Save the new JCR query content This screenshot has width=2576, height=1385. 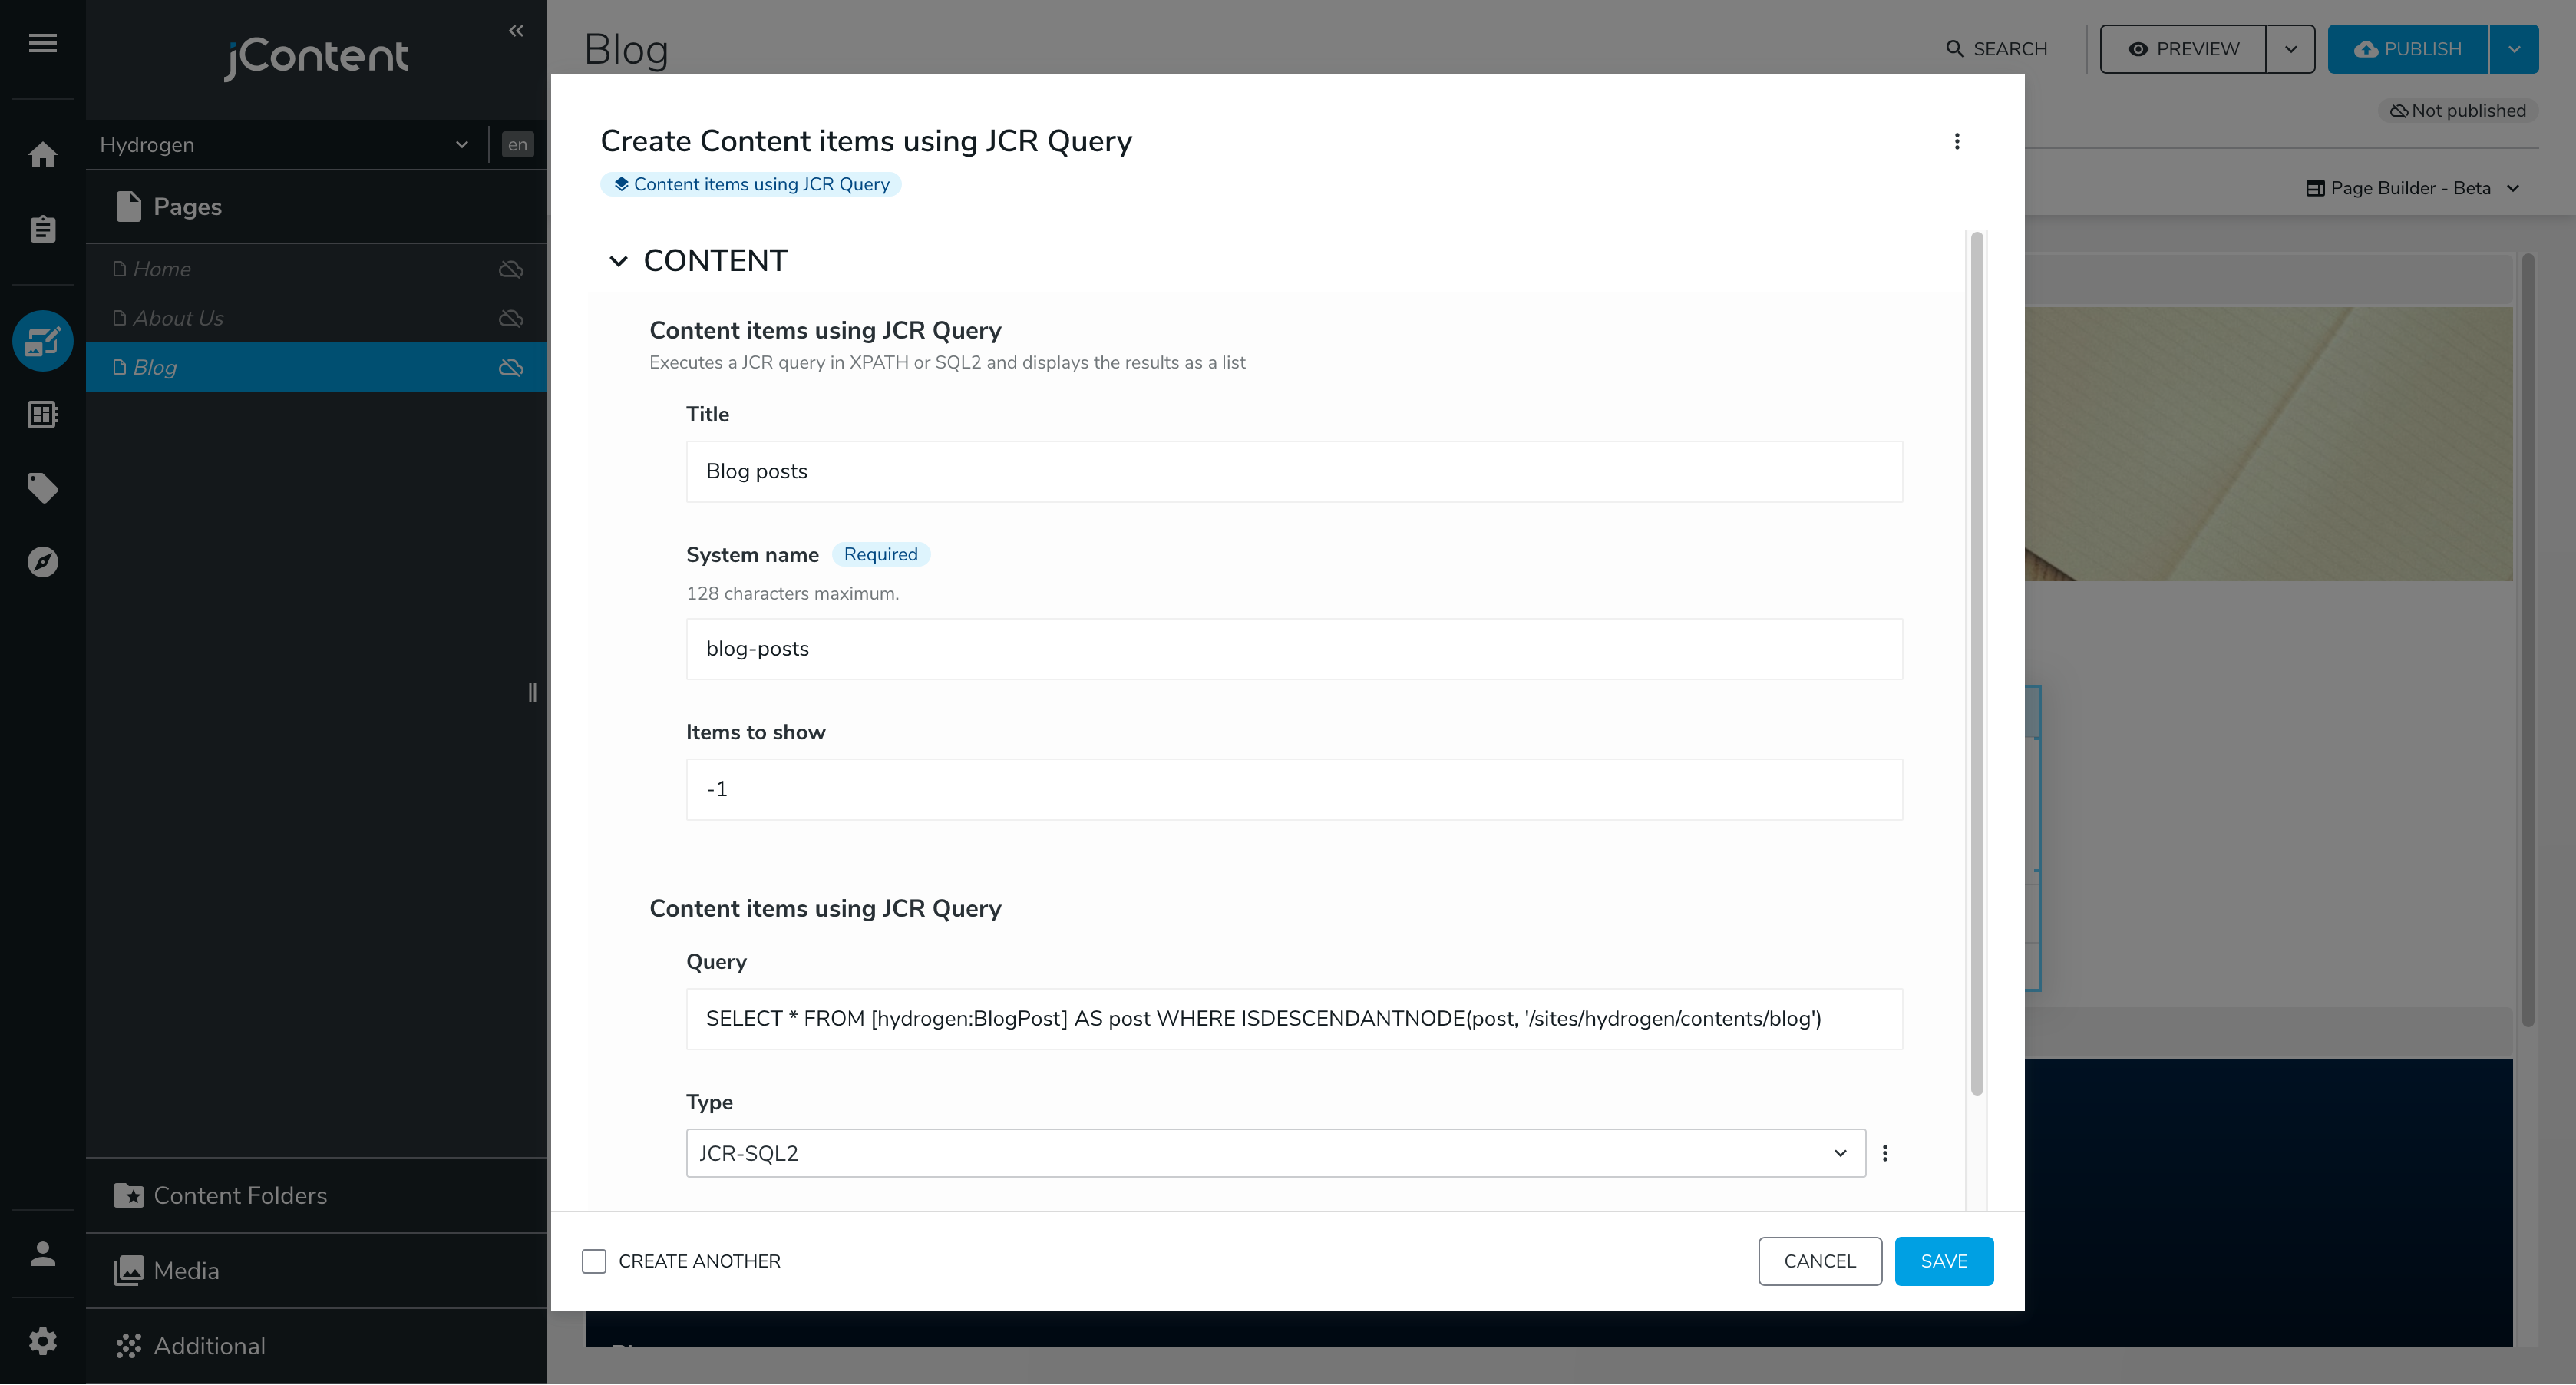[1943, 1261]
